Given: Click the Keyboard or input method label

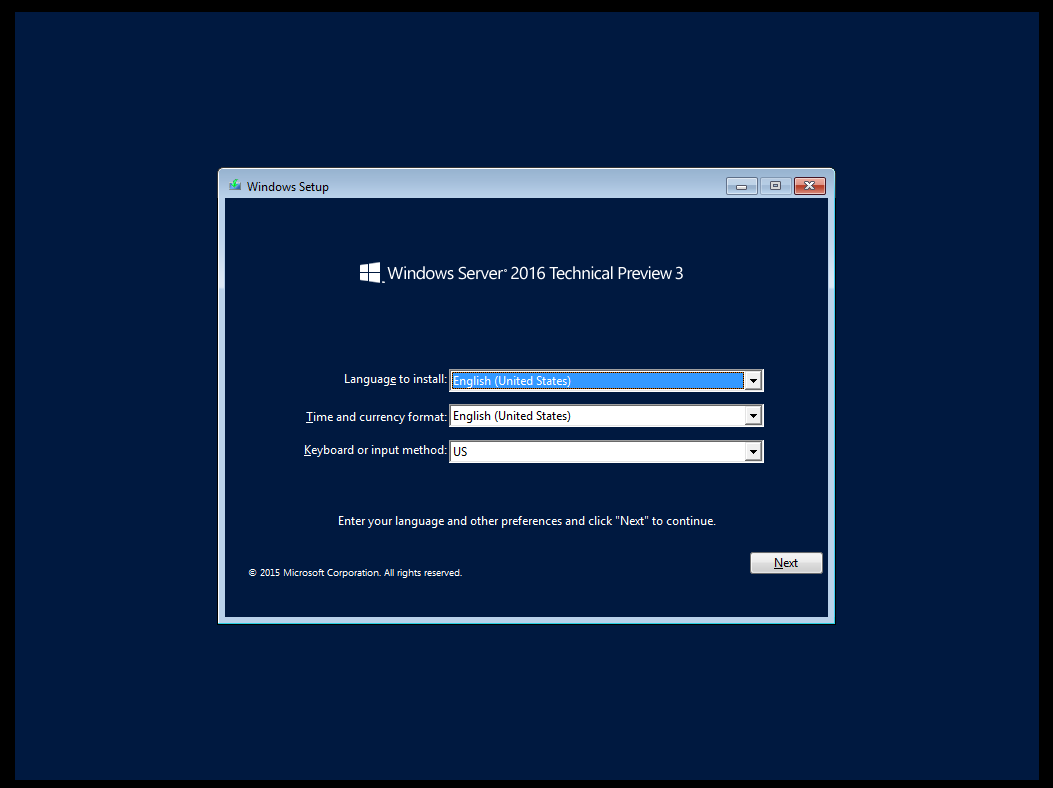Looking at the screenshot, I should coord(375,450).
